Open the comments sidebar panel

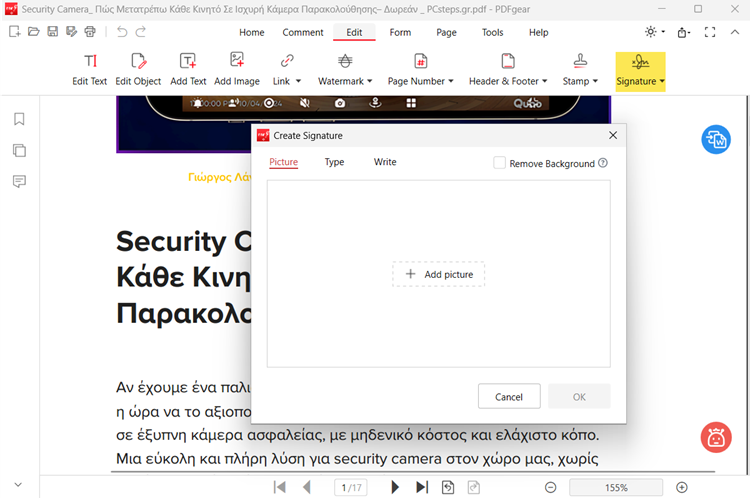(x=19, y=181)
